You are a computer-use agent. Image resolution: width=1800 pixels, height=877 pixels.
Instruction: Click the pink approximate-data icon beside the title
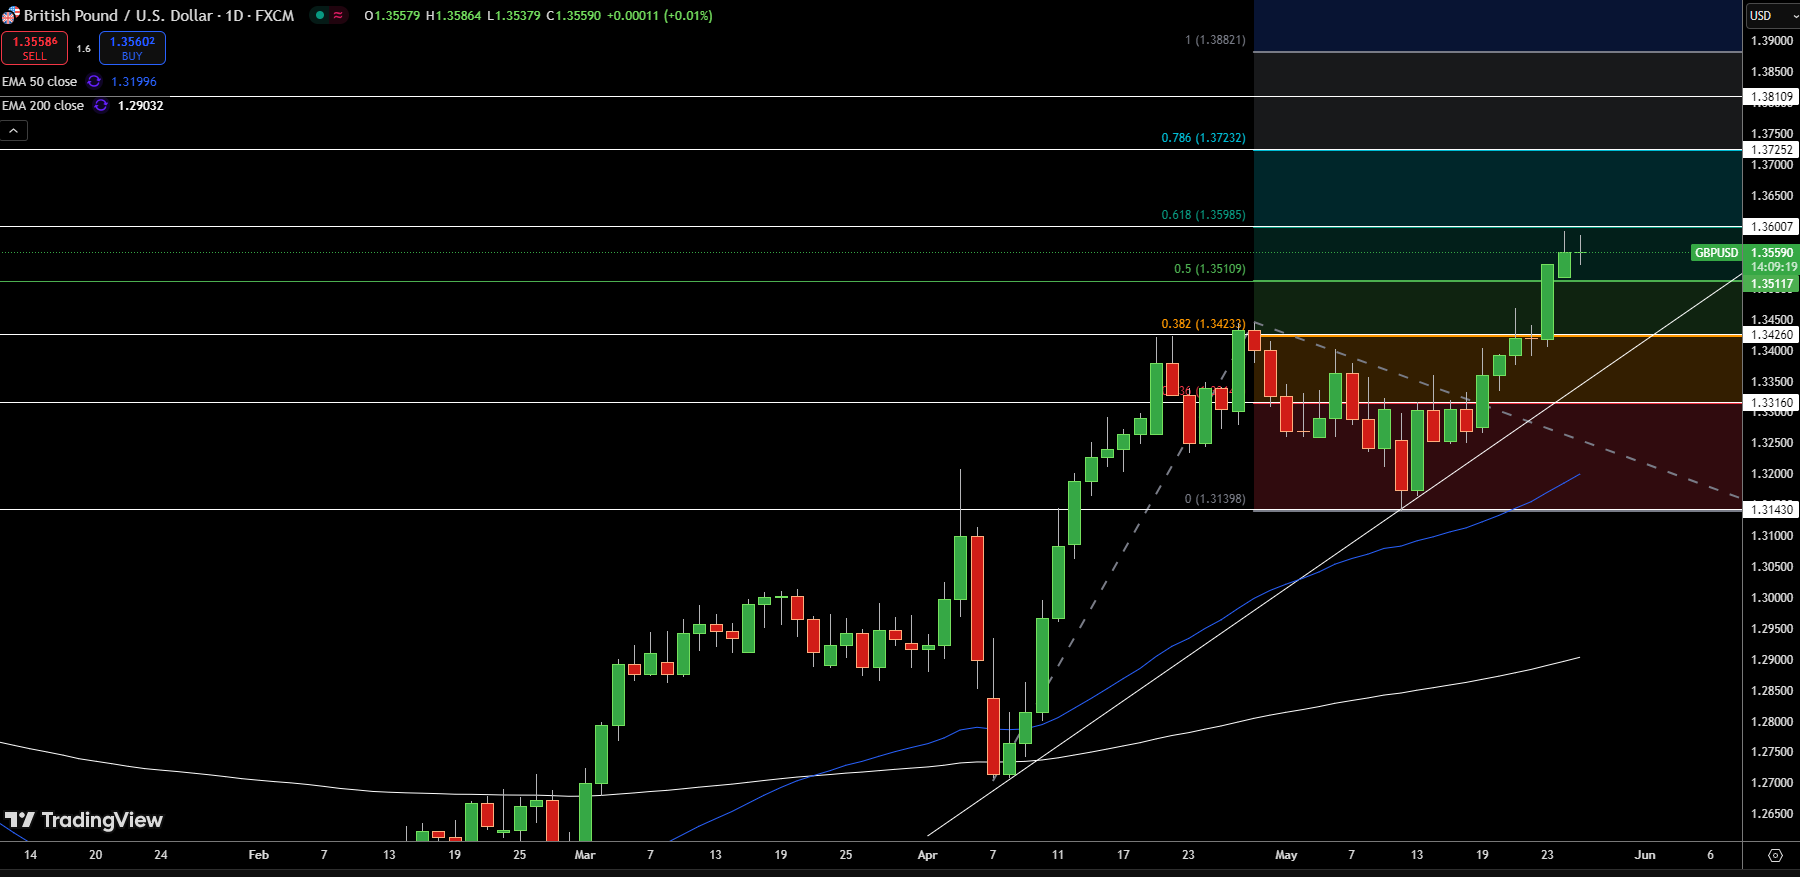[x=338, y=15]
